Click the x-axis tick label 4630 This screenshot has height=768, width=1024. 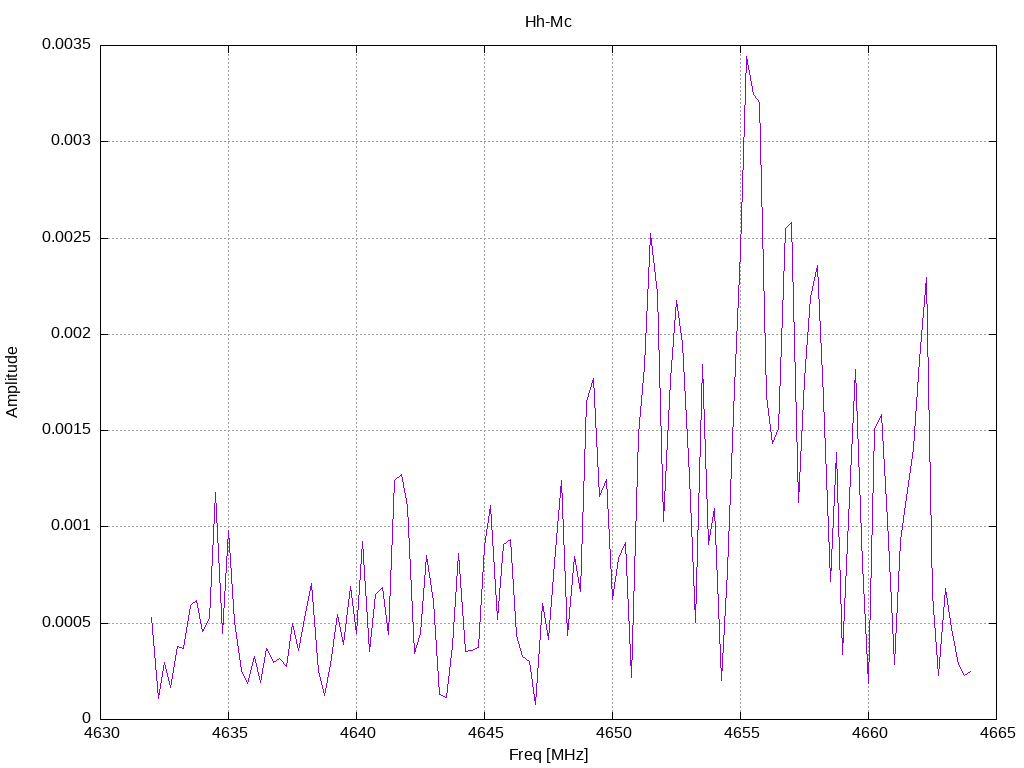tap(101, 733)
